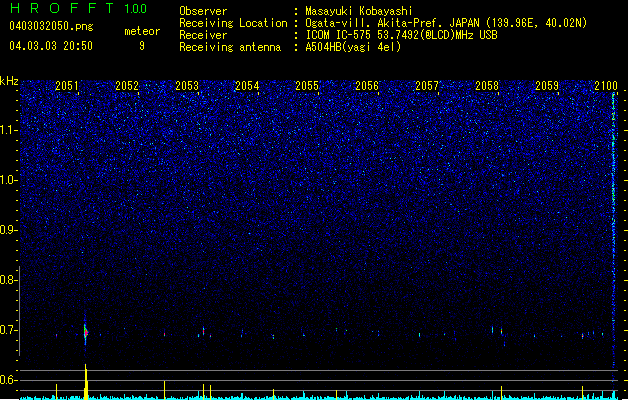The width and height of the screenshot is (629, 400).
Task: Click the timestamp 04.03.03 20:50
Action: point(51,46)
